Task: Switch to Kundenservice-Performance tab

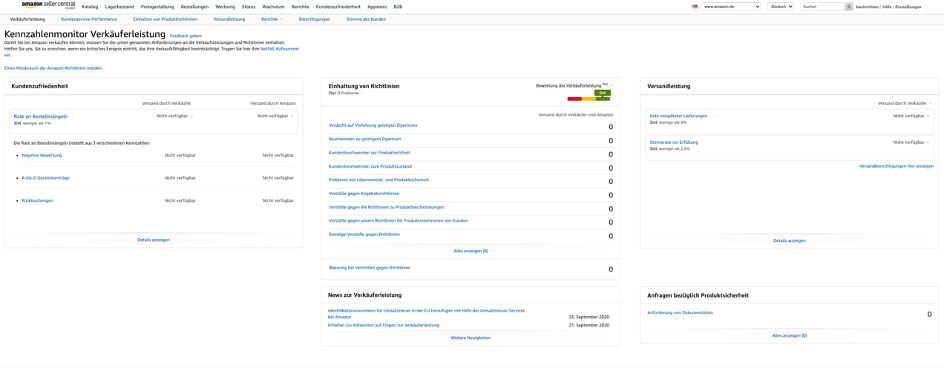Action: pos(89,19)
